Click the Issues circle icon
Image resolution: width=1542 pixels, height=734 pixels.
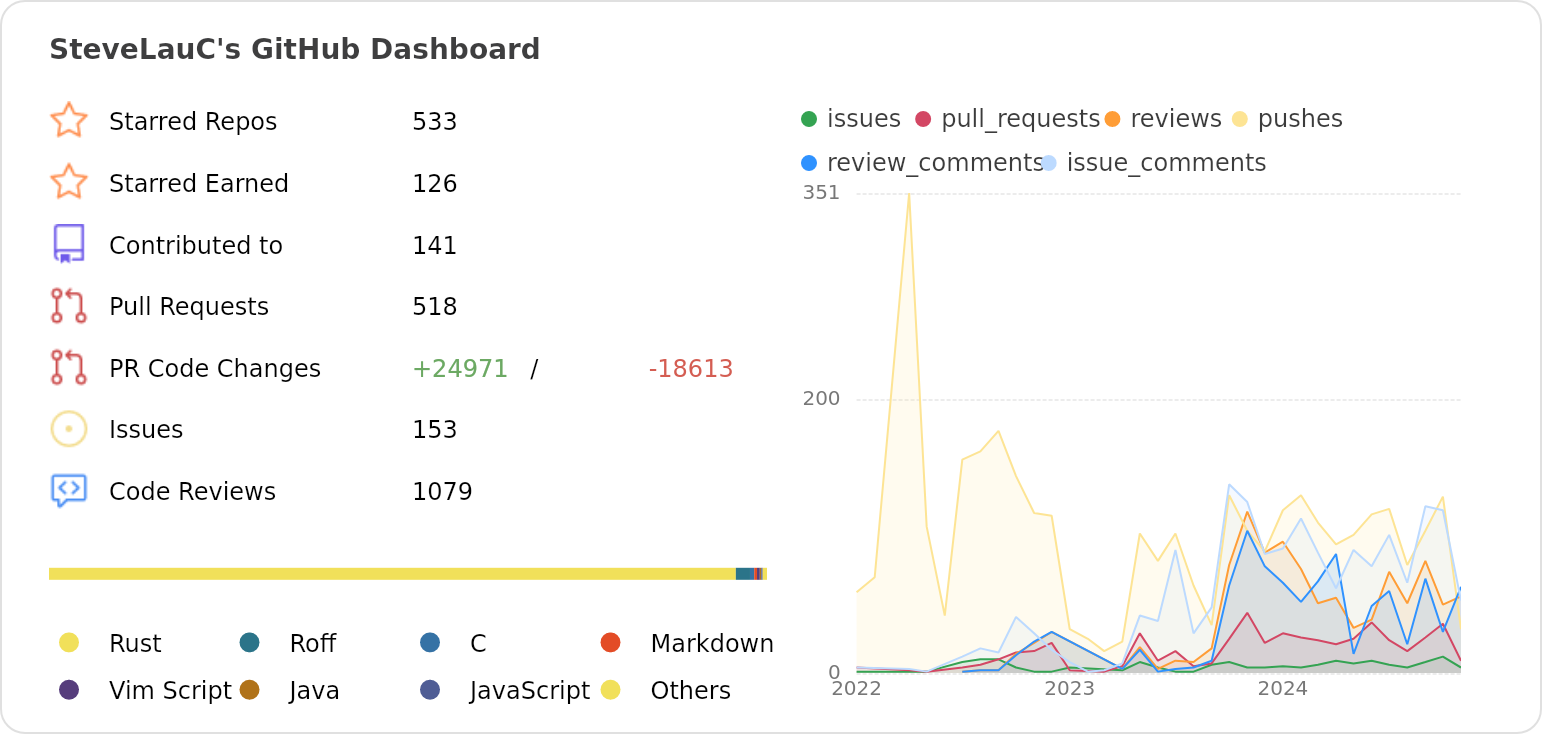pyautogui.click(x=69, y=429)
